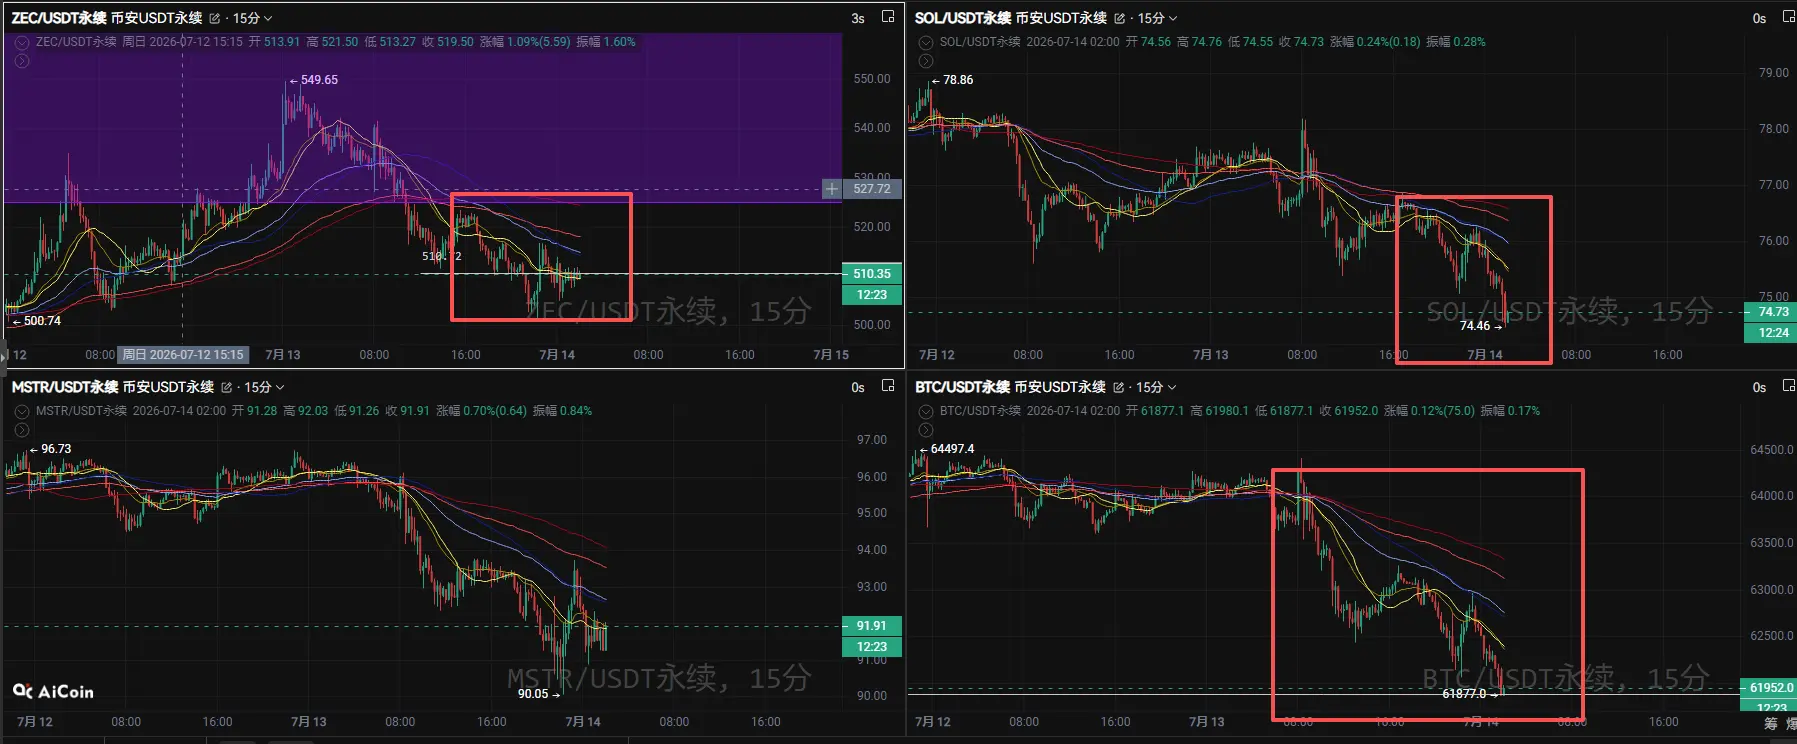Click the plus icon next to 527.72 price

pos(832,189)
